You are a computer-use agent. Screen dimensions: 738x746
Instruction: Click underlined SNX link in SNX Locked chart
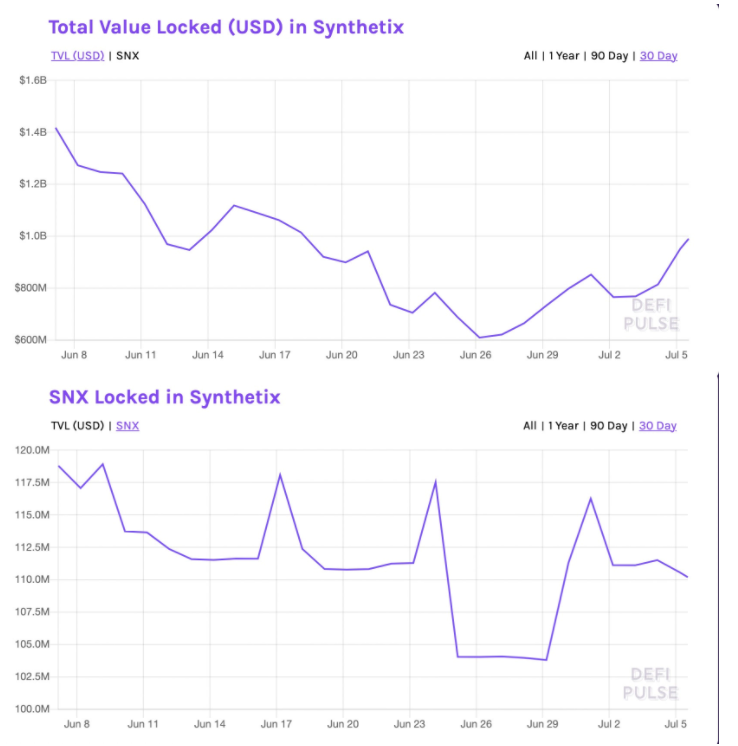(x=128, y=425)
